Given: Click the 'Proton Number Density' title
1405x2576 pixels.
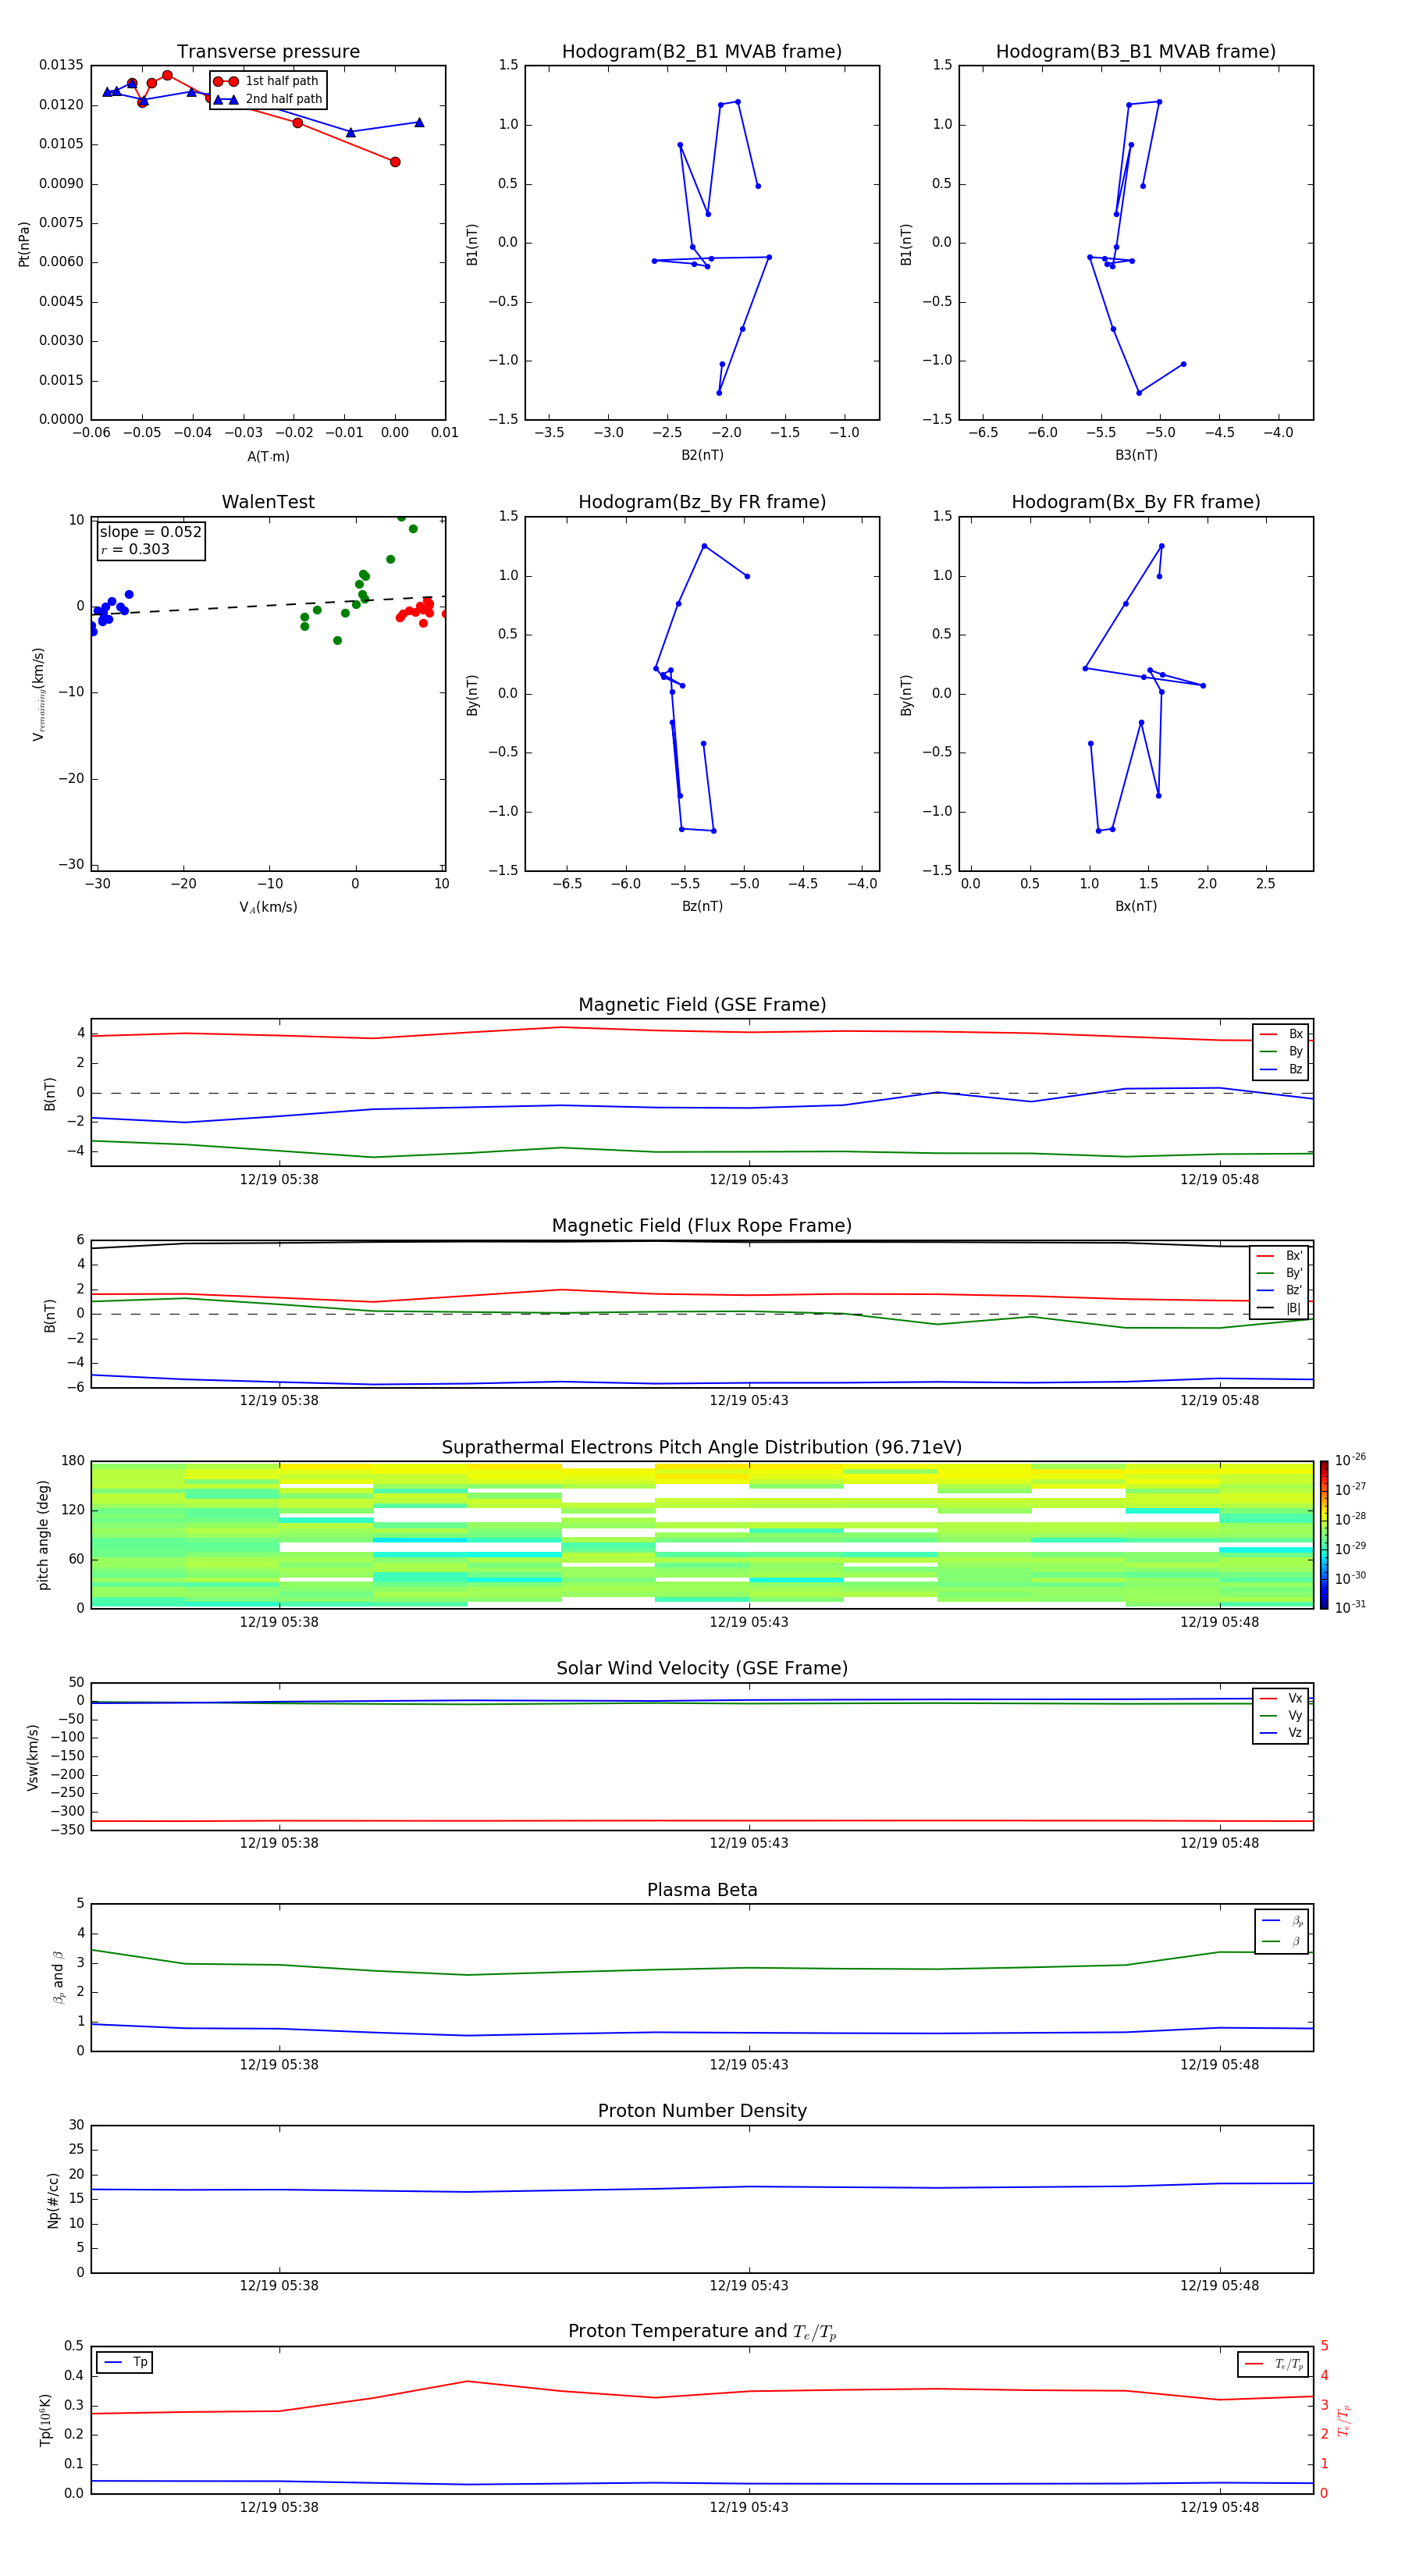Looking at the screenshot, I should [x=702, y=2111].
